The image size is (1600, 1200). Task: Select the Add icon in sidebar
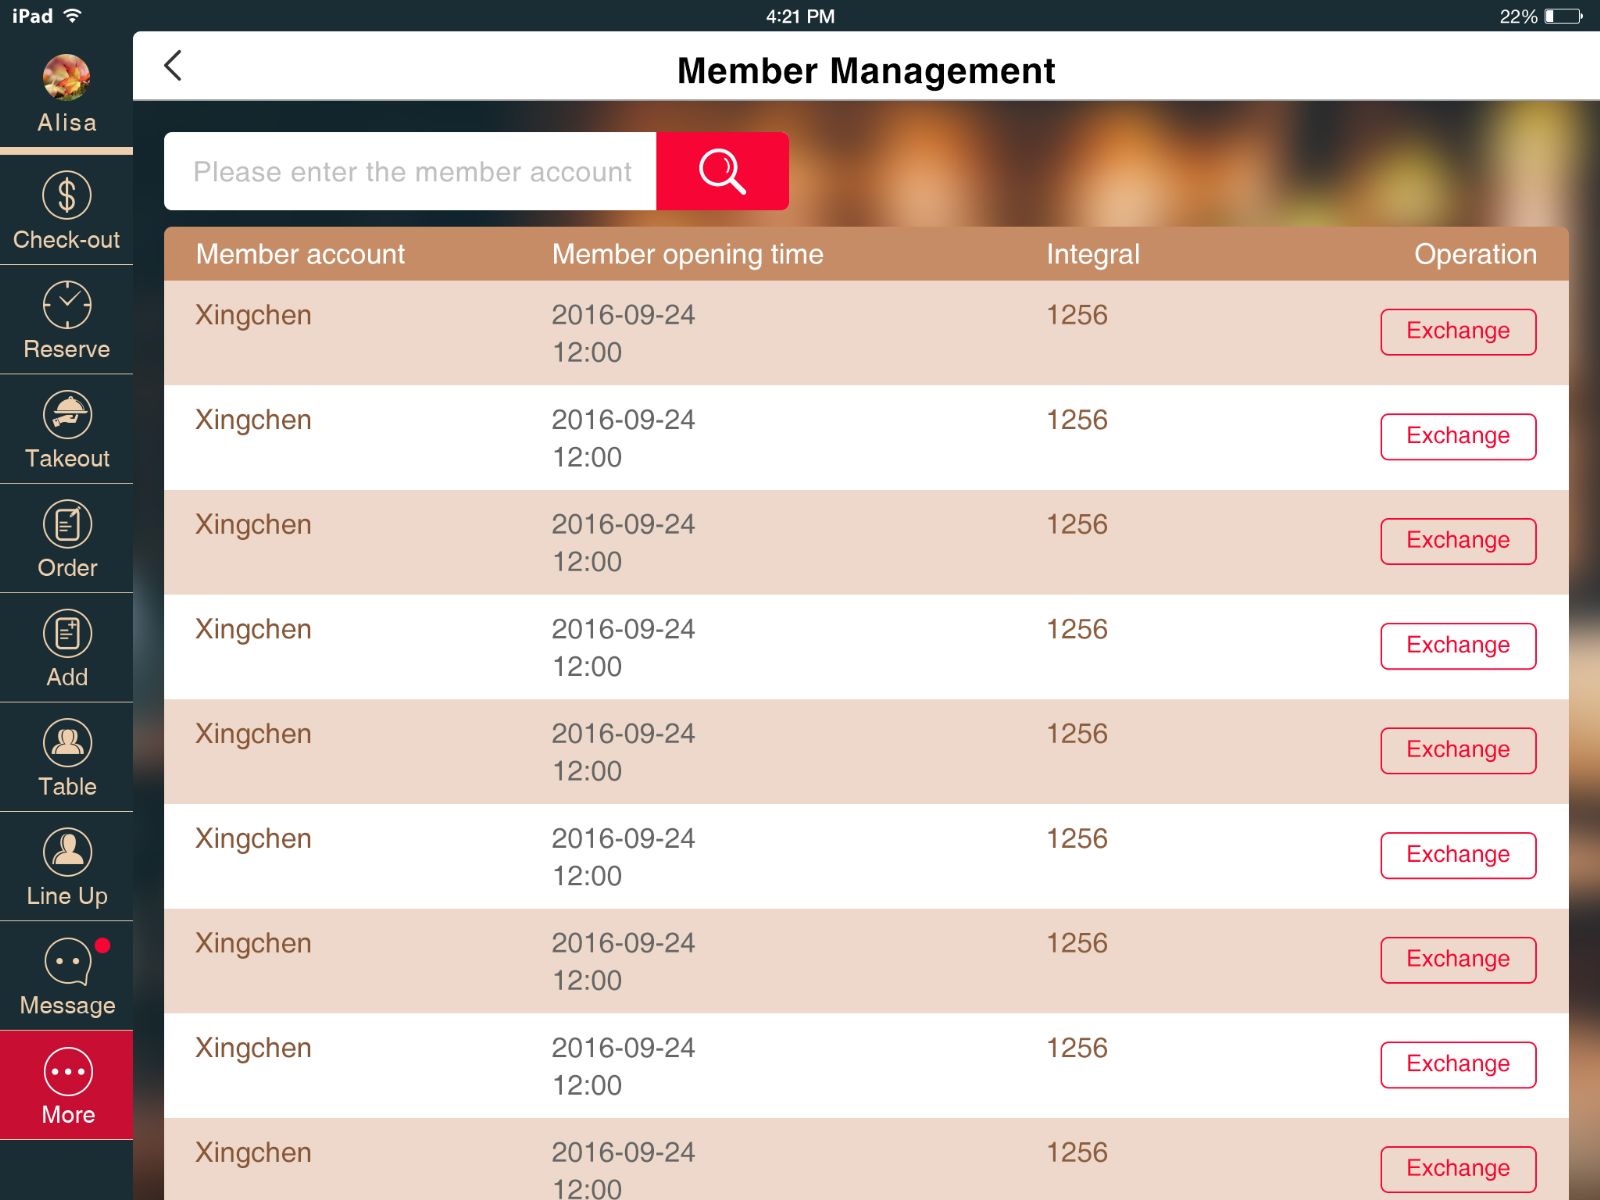pos(66,633)
